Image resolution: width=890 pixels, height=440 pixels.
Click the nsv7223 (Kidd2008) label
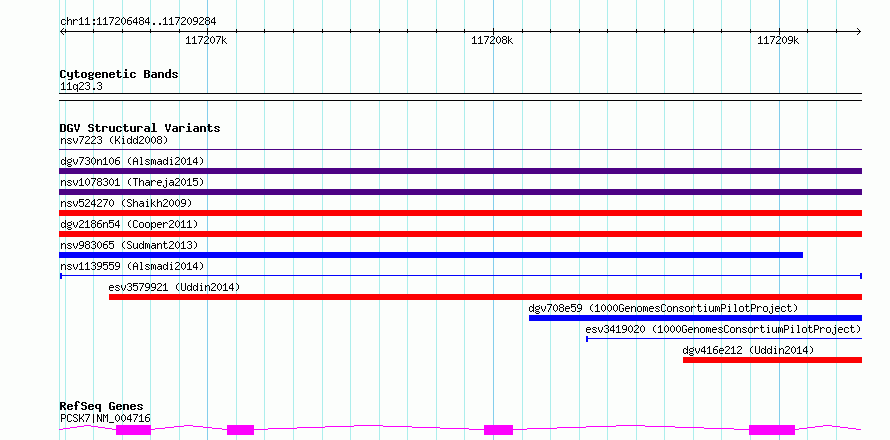click(x=114, y=140)
